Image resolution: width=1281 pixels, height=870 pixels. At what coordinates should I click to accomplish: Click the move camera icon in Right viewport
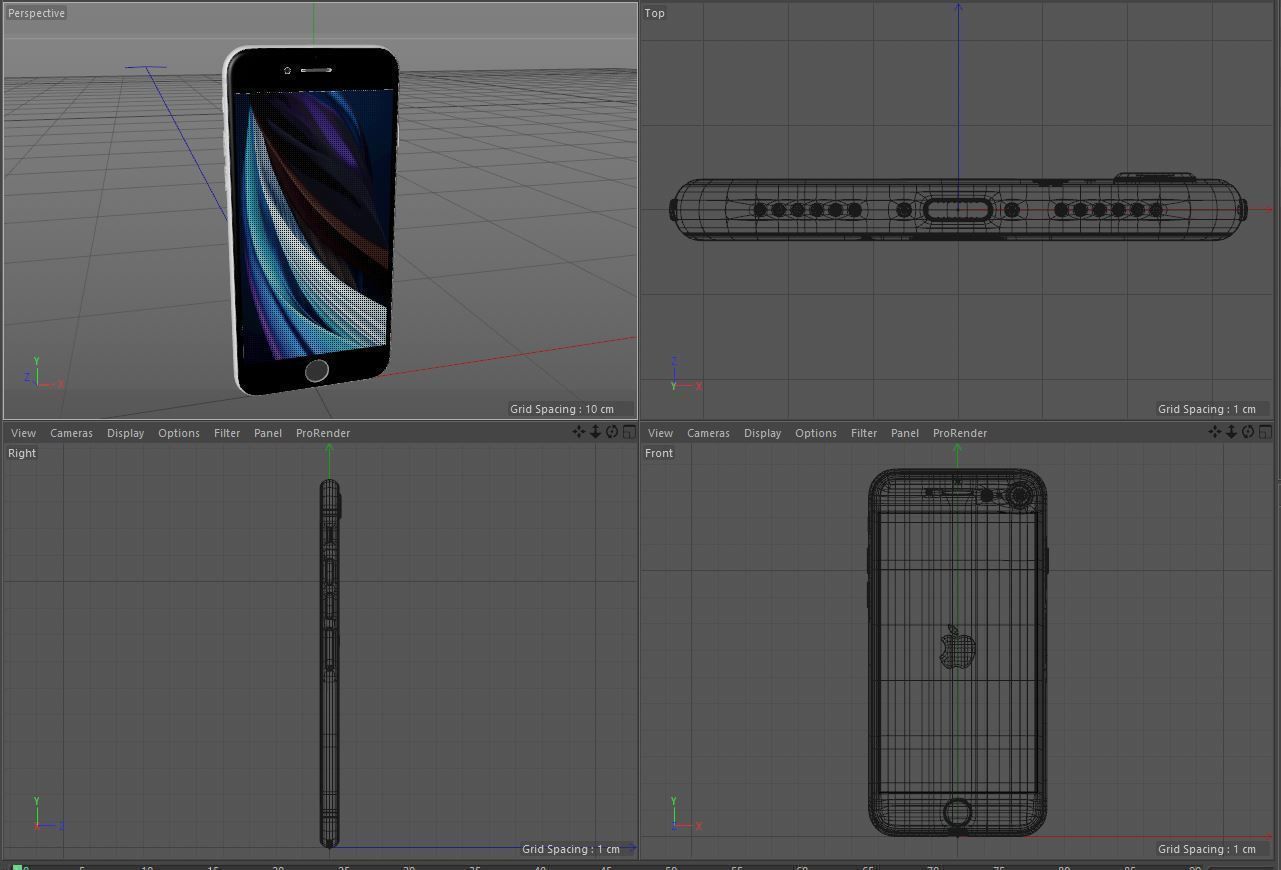point(578,432)
